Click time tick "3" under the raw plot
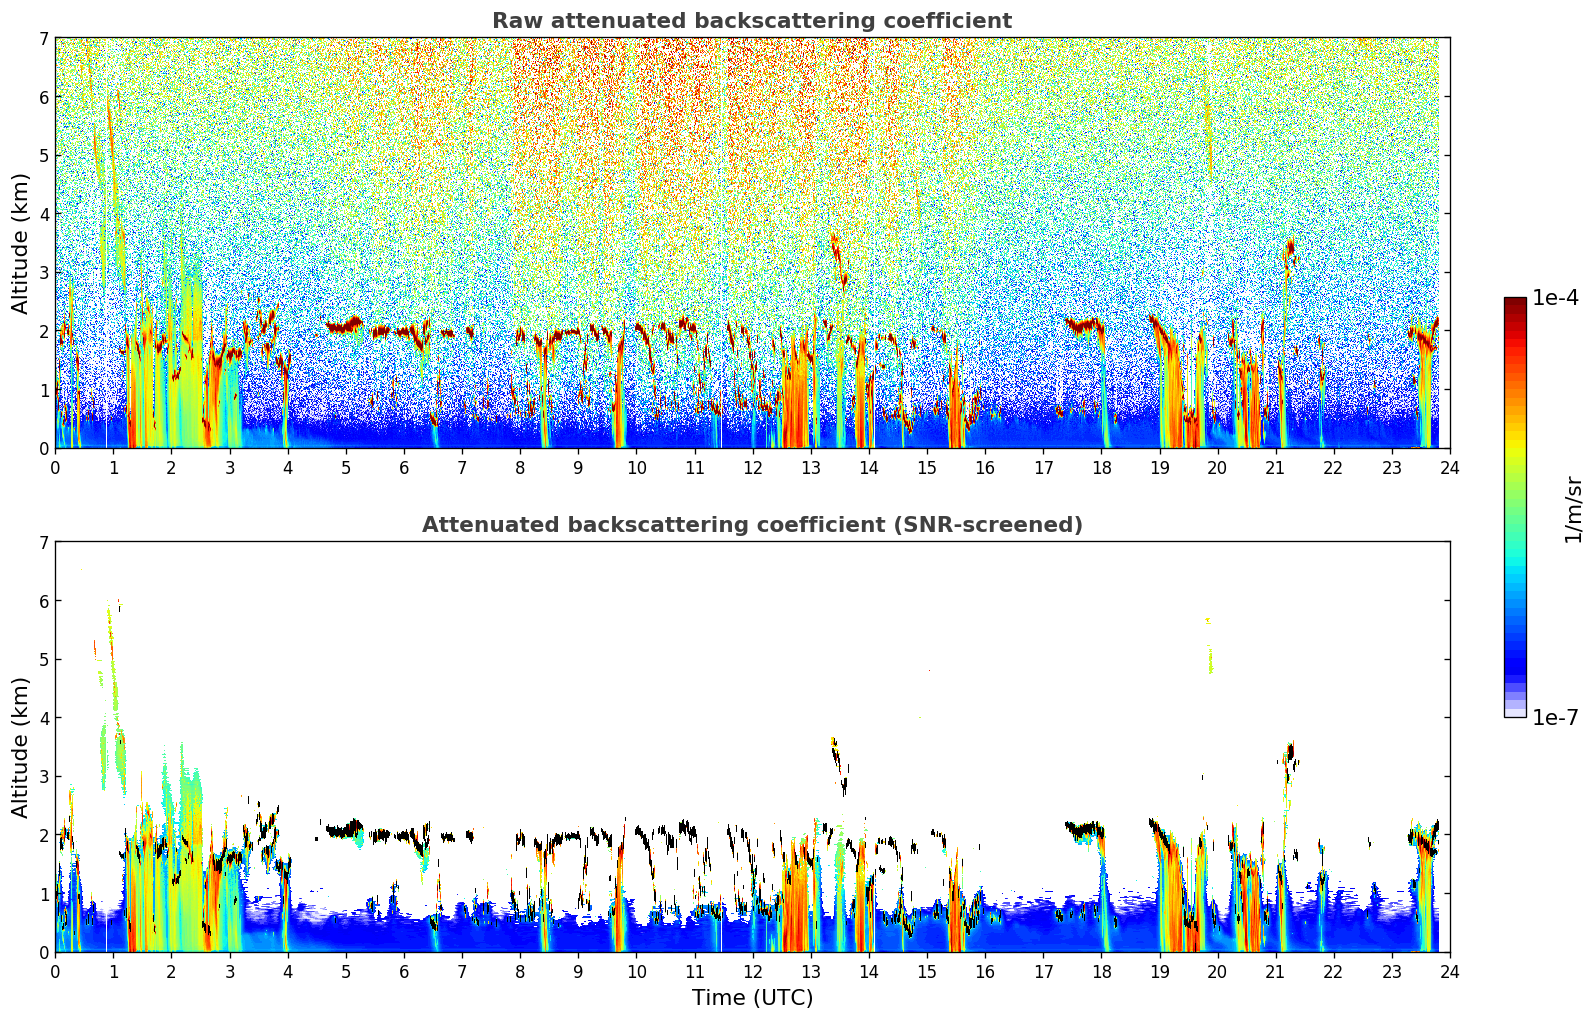This screenshot has width=1595, height=1020. coord(229,467)
